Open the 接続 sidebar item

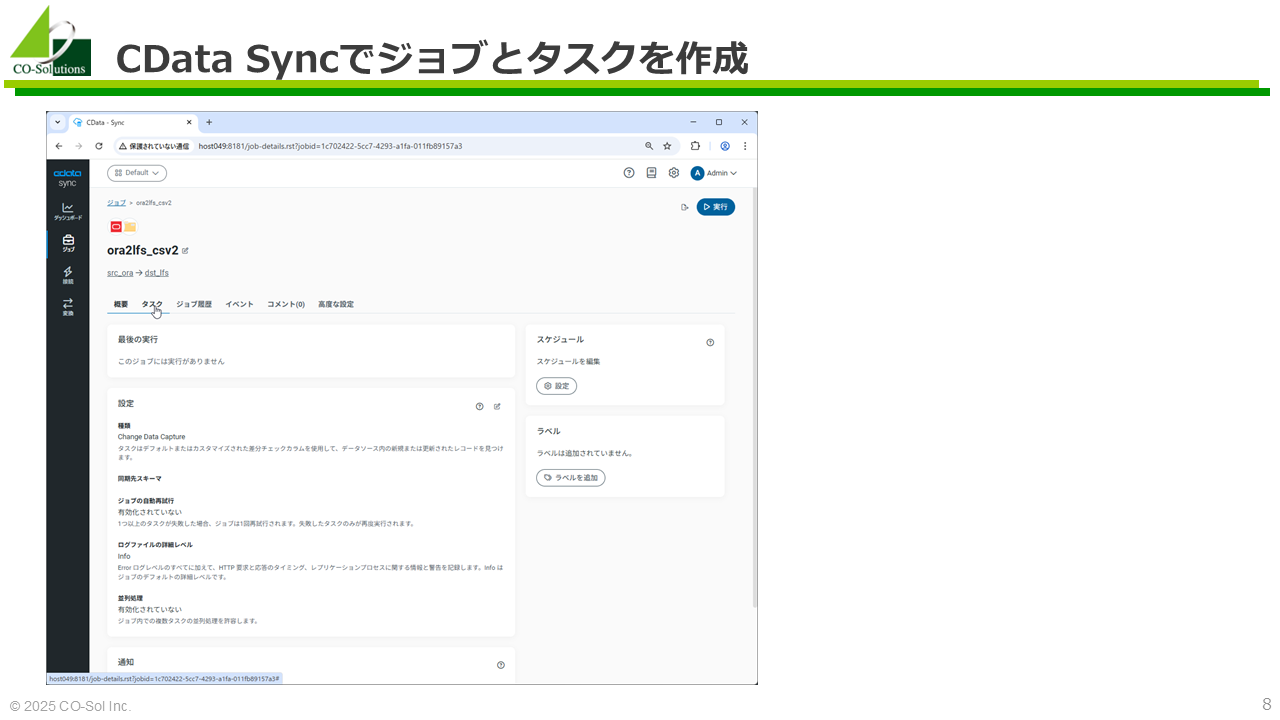click(x=68, y=274)
